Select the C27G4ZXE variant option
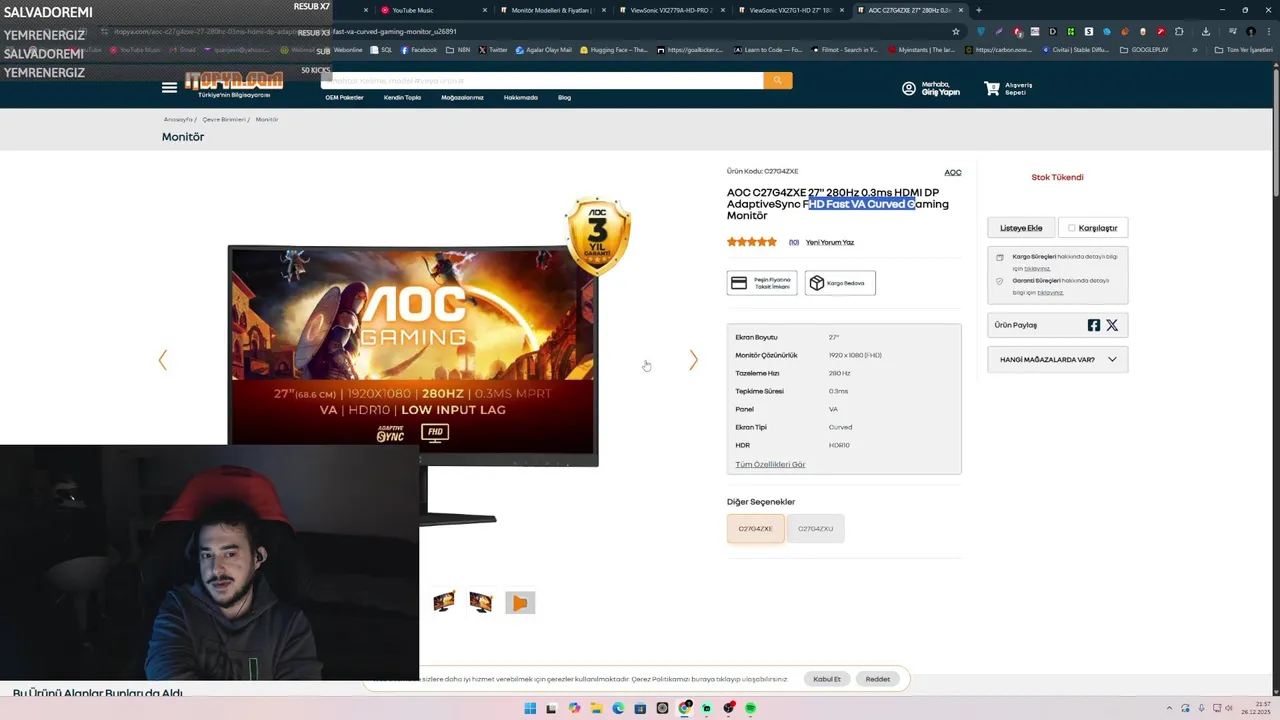Viewport: 1280px width, 720px height. pyautogui.click(x=755, y=529)
